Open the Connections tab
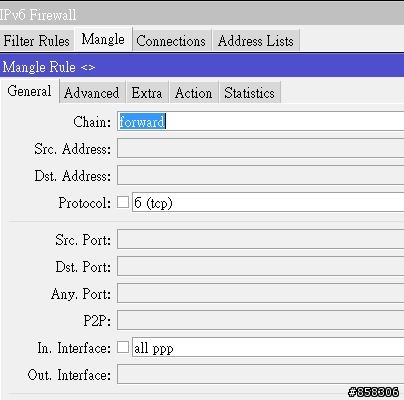Image resolution: width=404 pixels, height=400 pixels. click(172, 41)
